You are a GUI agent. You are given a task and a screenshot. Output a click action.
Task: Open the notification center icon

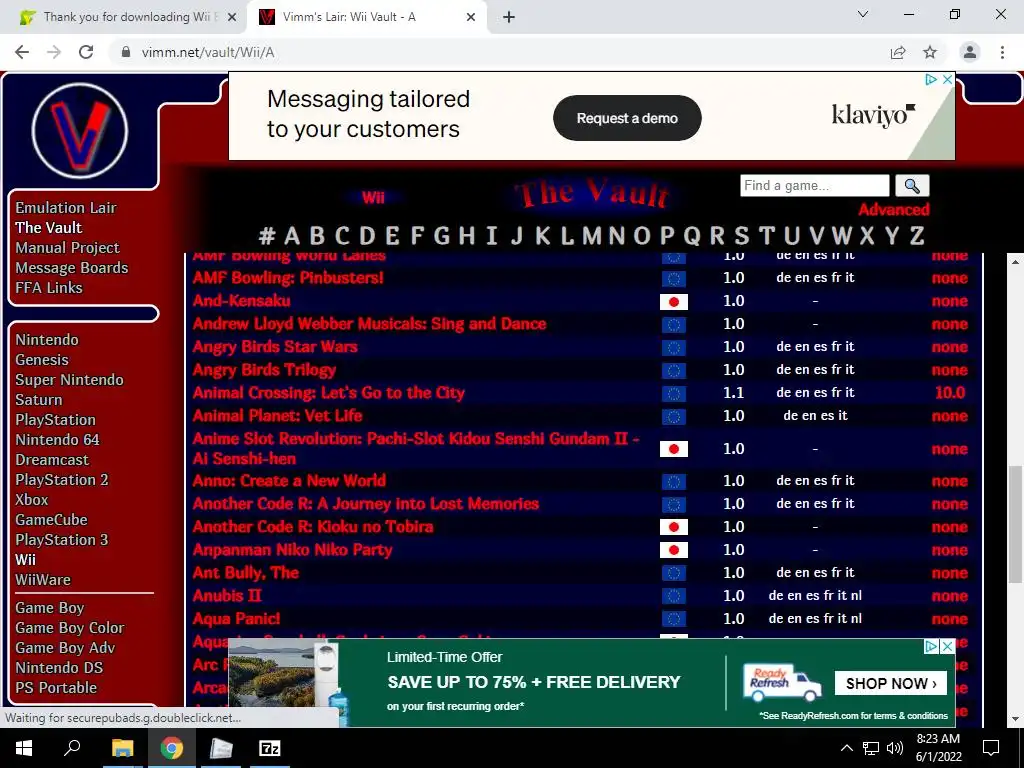tap(991, 748)
